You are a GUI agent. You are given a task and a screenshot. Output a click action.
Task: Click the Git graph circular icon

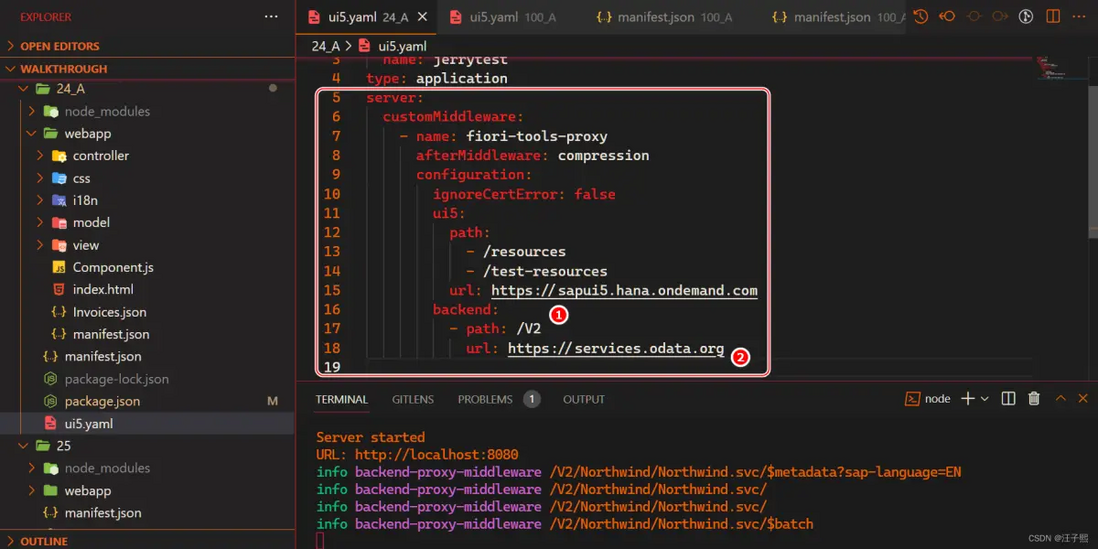(x=1026, y=17)
